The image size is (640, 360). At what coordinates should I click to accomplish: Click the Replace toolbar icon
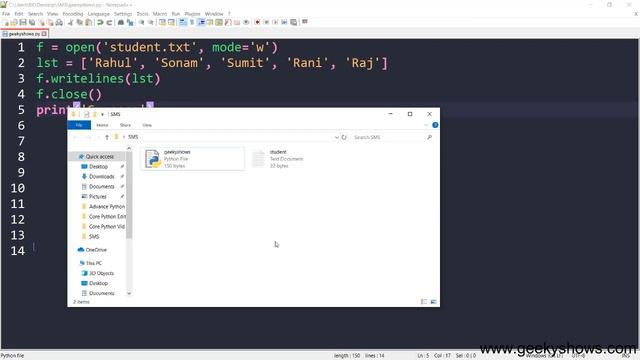130,22
